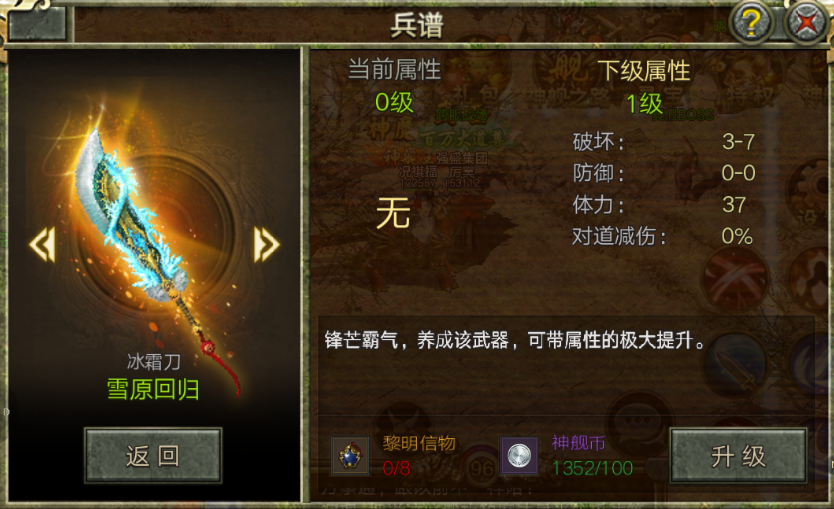Viewport: 834px width, 509px height.
Task: Click the 返回 button
Action: (x=153, y=456)
